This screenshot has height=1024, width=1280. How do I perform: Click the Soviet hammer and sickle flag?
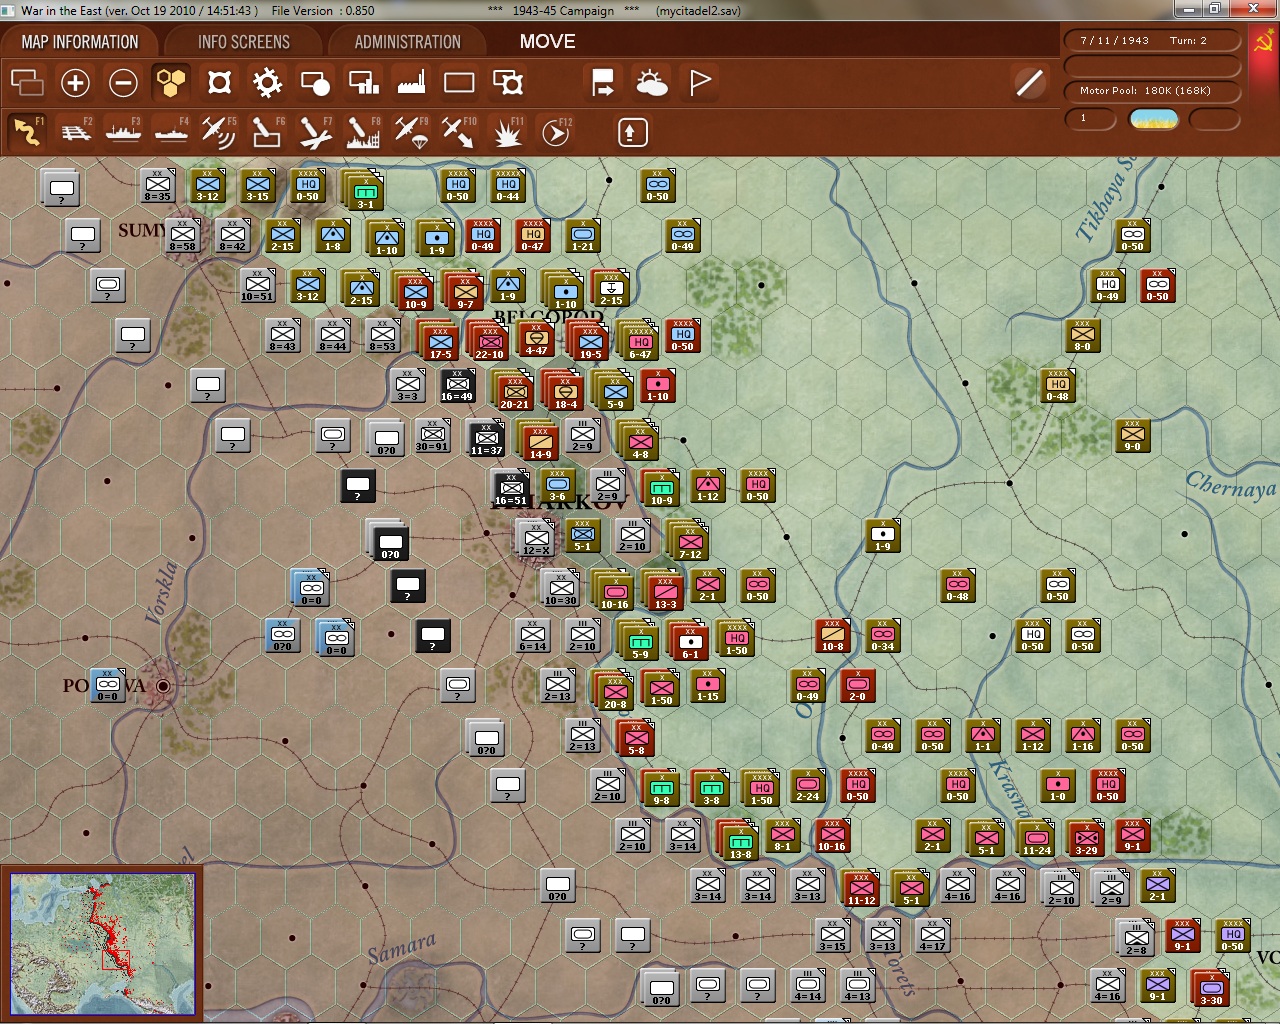tap(1263, 42)
